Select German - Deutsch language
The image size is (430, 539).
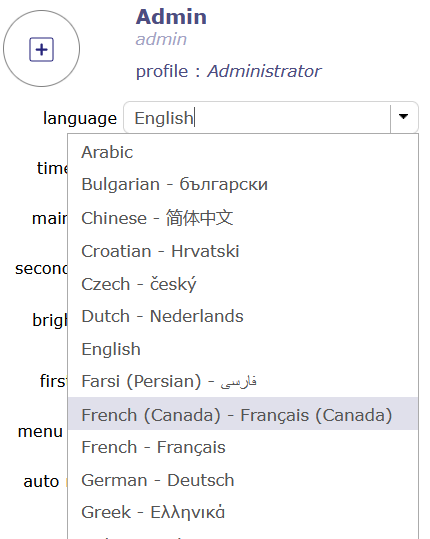coord(243,480)
